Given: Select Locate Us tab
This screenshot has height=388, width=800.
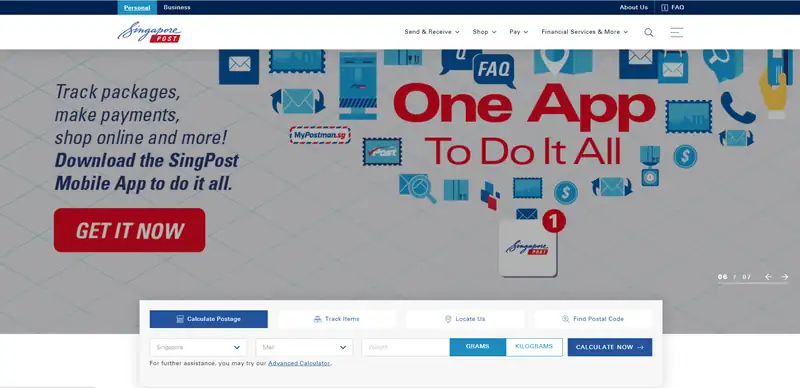Looking at the screenshot, I should pyautogui.click(x=465, y=319).
